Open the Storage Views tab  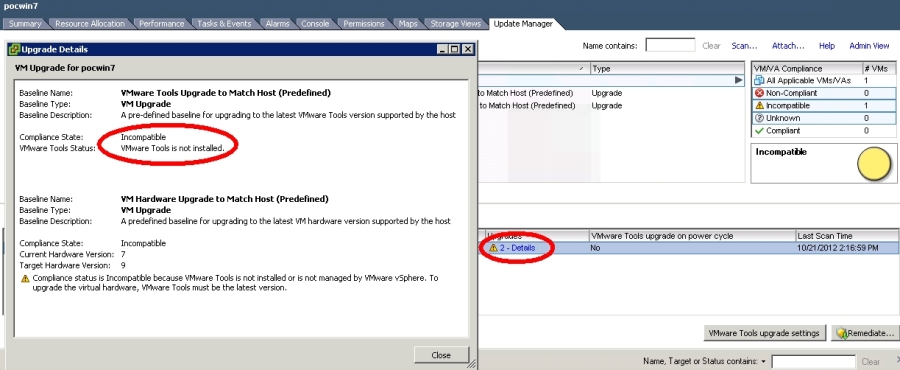click(x=455, y=24)
